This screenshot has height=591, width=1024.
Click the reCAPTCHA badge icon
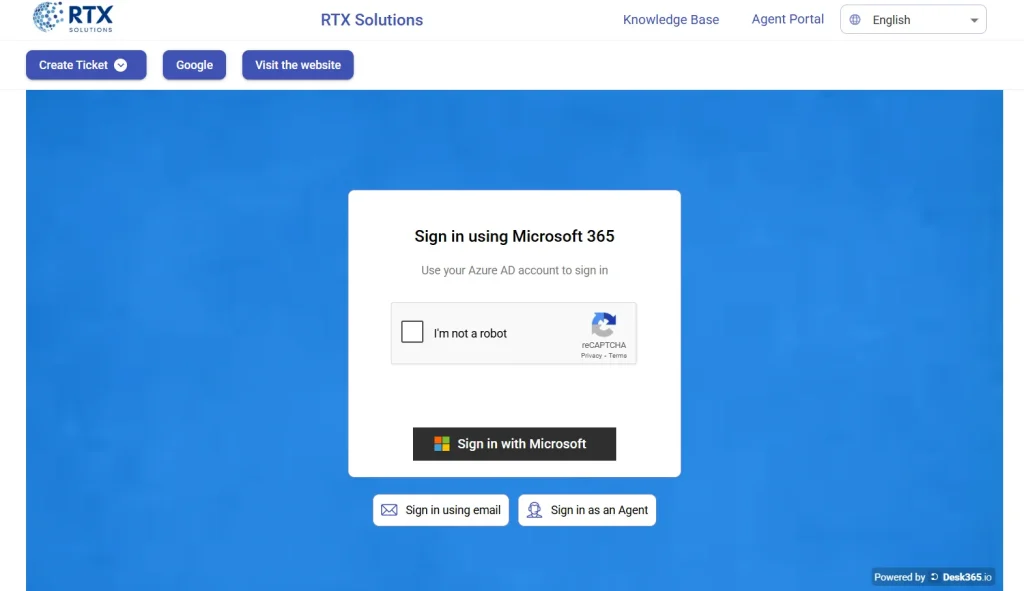click(604, 325)
